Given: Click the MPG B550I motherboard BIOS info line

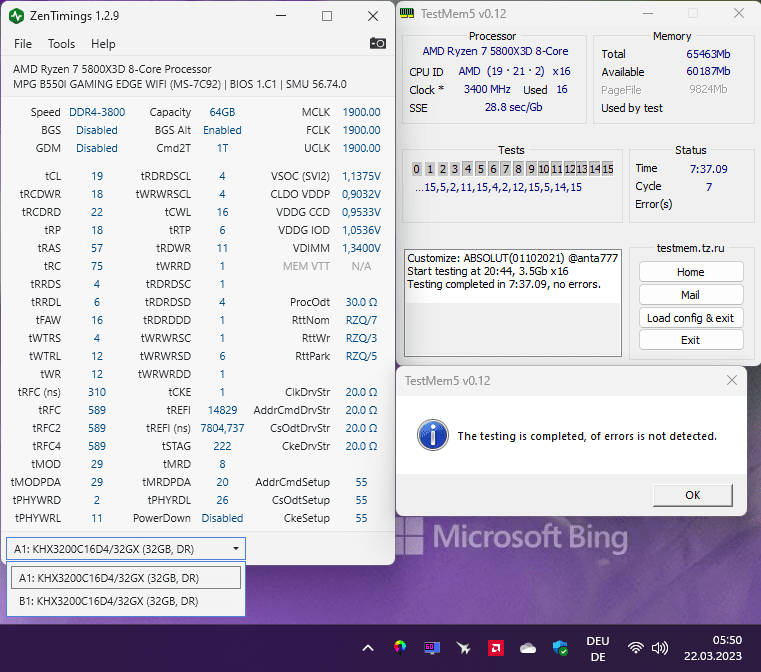Looking at the screenshot, I should click(180, 84).
